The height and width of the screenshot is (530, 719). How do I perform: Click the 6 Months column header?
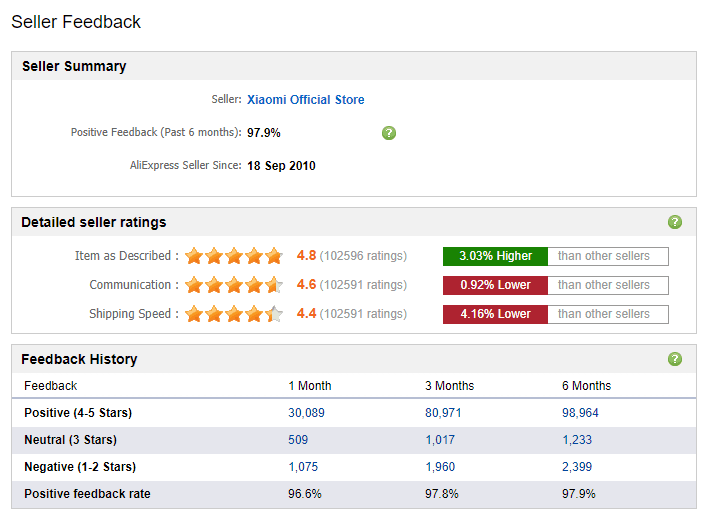click(x=586, y=386)
